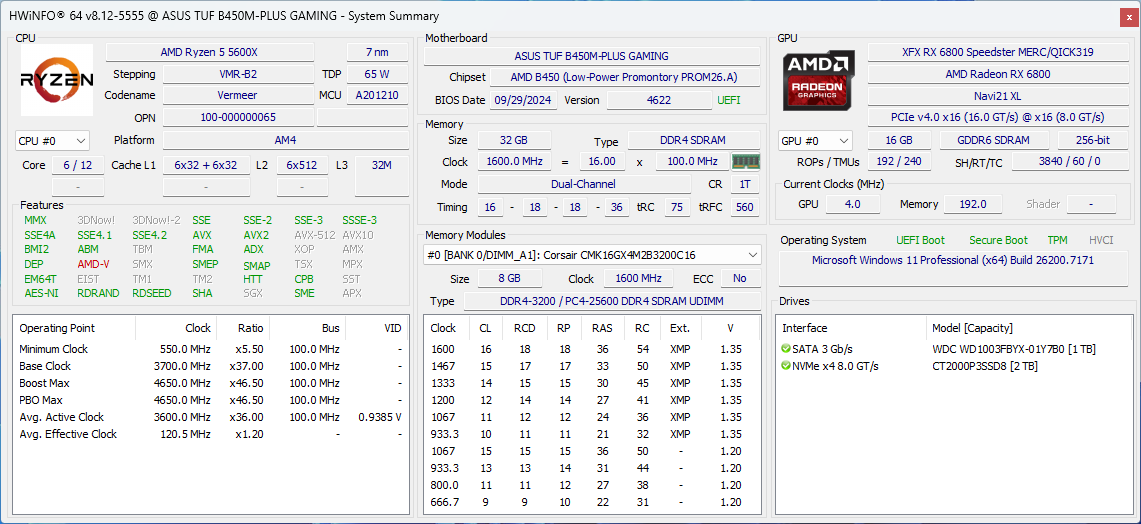1141x524 pixels.
Task: Click the Operating Point column header
Action: (57, 328)
